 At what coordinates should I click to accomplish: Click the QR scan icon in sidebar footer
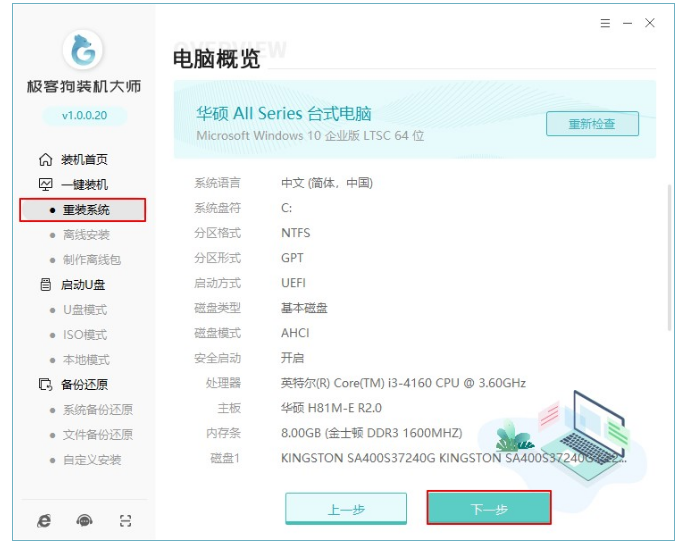pyautogui.click(x=125, y=520)
